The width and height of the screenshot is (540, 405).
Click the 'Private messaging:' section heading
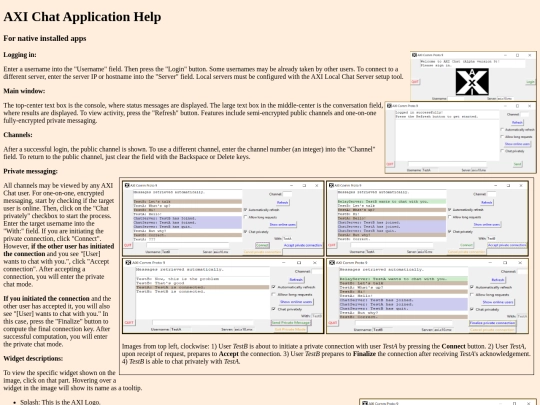click(30, 171)
